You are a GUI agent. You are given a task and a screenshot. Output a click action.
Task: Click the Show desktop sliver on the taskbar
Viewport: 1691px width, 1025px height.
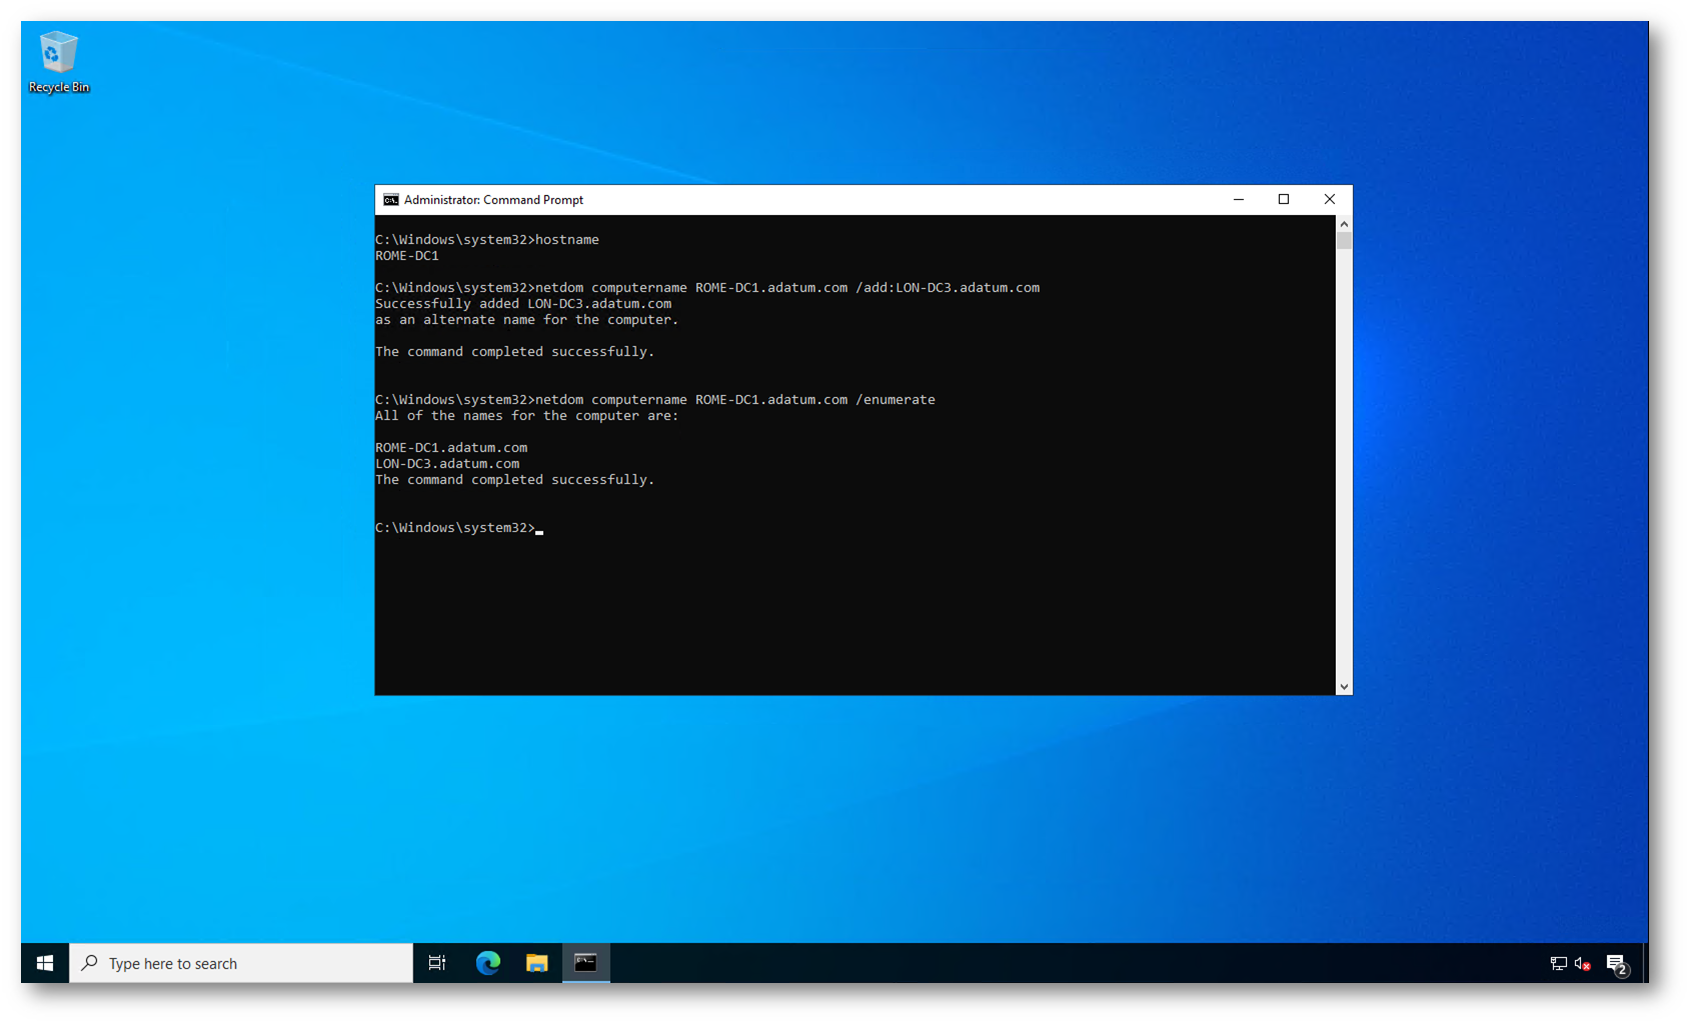pyautogui.click(x=1646, y=963)
